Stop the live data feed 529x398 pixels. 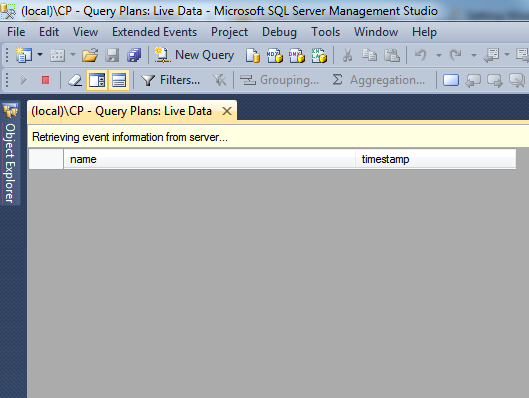coord(46,80)
